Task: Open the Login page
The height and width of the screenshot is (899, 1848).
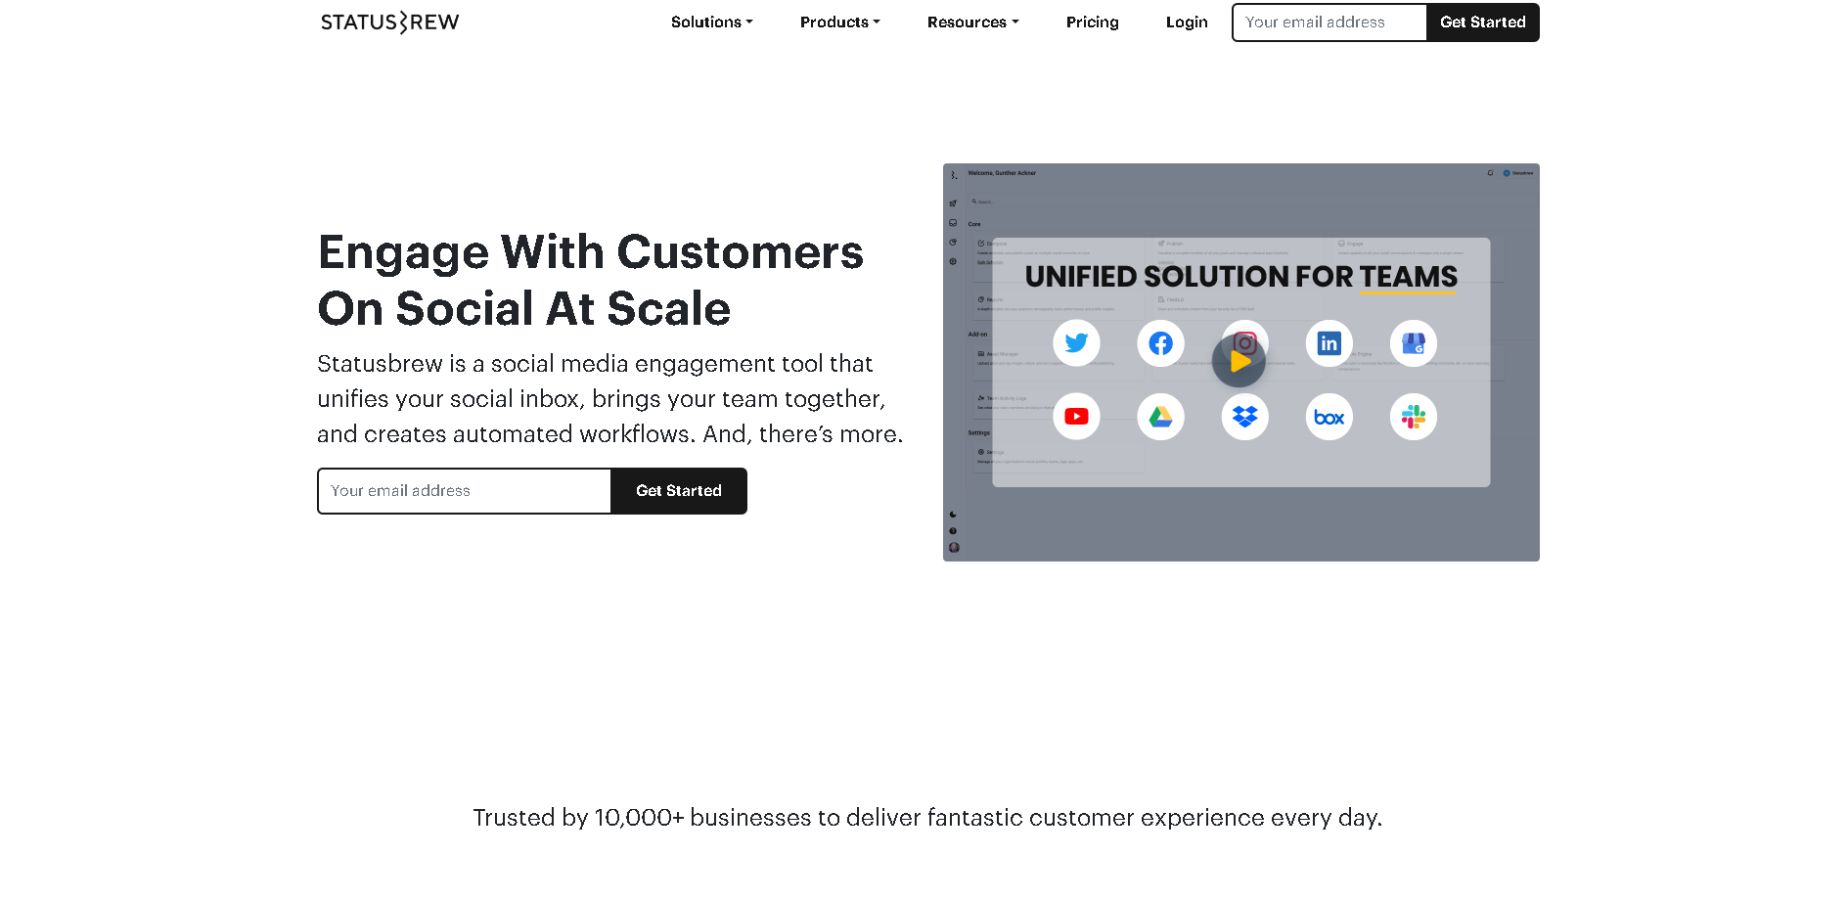Action: [1187, 22]
